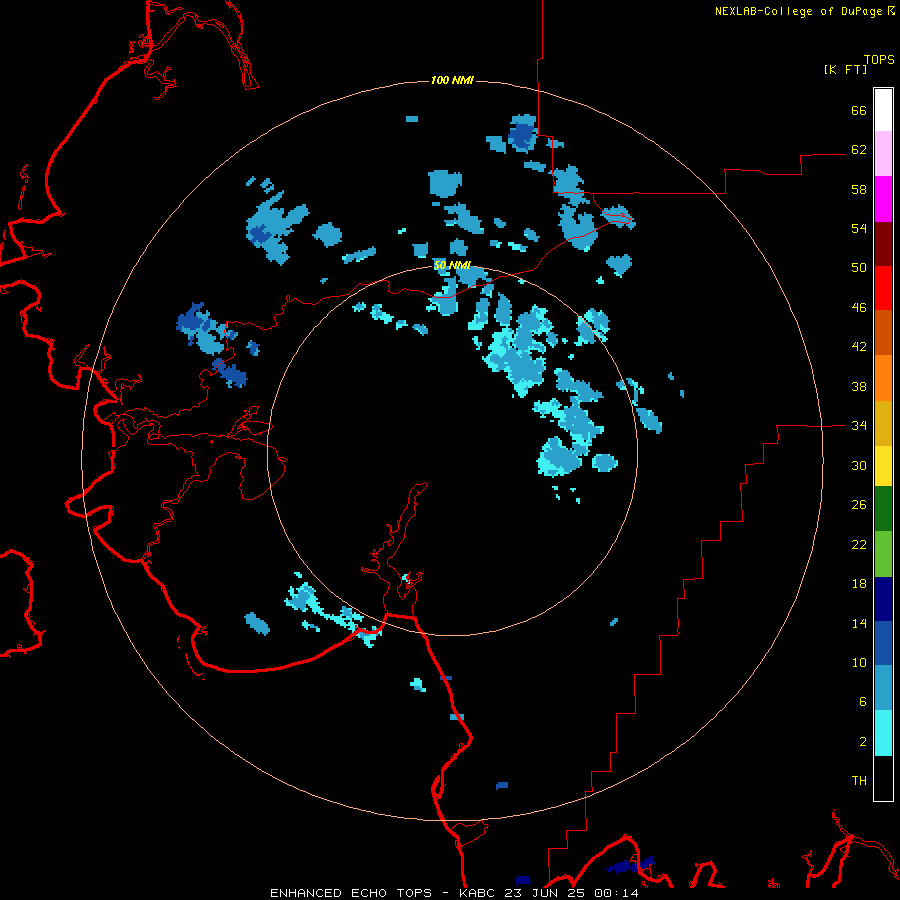This screenshot has width=900, height=900.
Task: Click the 2 legend value
Action: coord(863,742)
